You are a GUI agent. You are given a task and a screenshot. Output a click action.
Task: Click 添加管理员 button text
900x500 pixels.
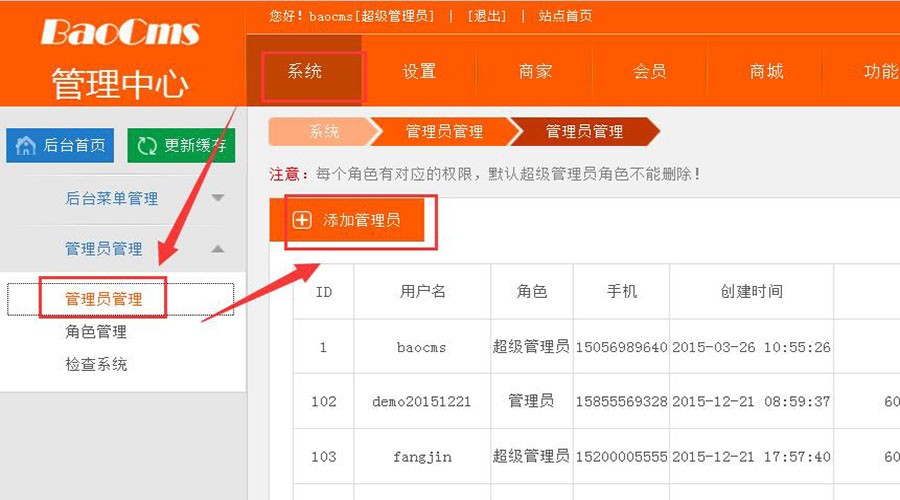(x=361, y=220)
